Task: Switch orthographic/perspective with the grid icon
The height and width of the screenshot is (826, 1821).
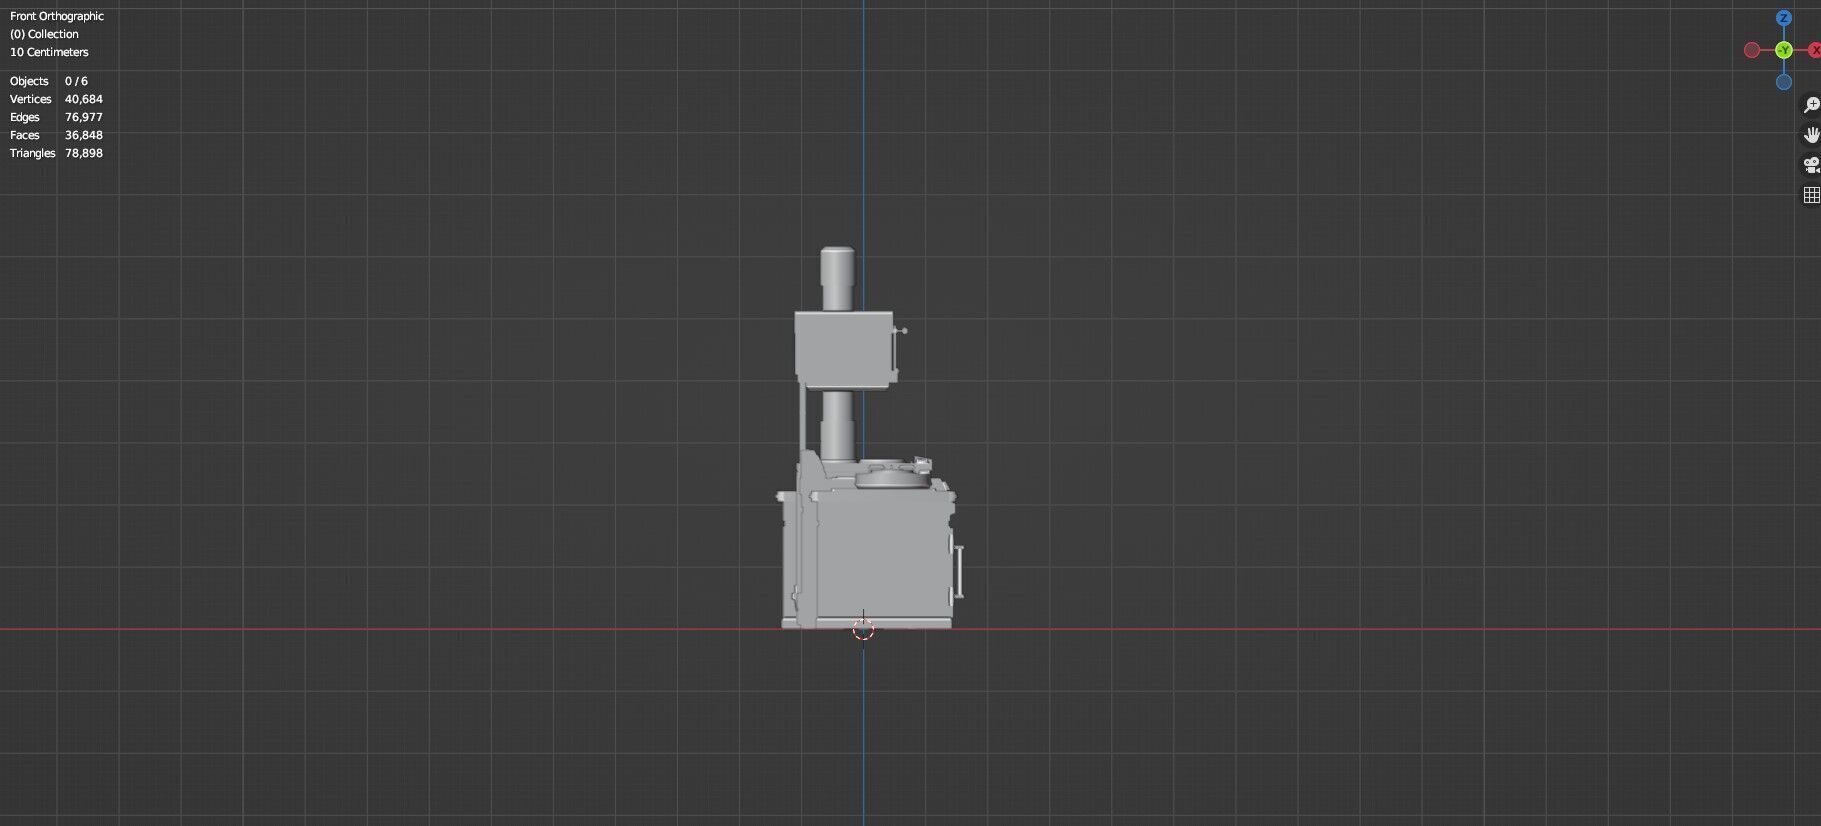Action: coord(1811,195)
